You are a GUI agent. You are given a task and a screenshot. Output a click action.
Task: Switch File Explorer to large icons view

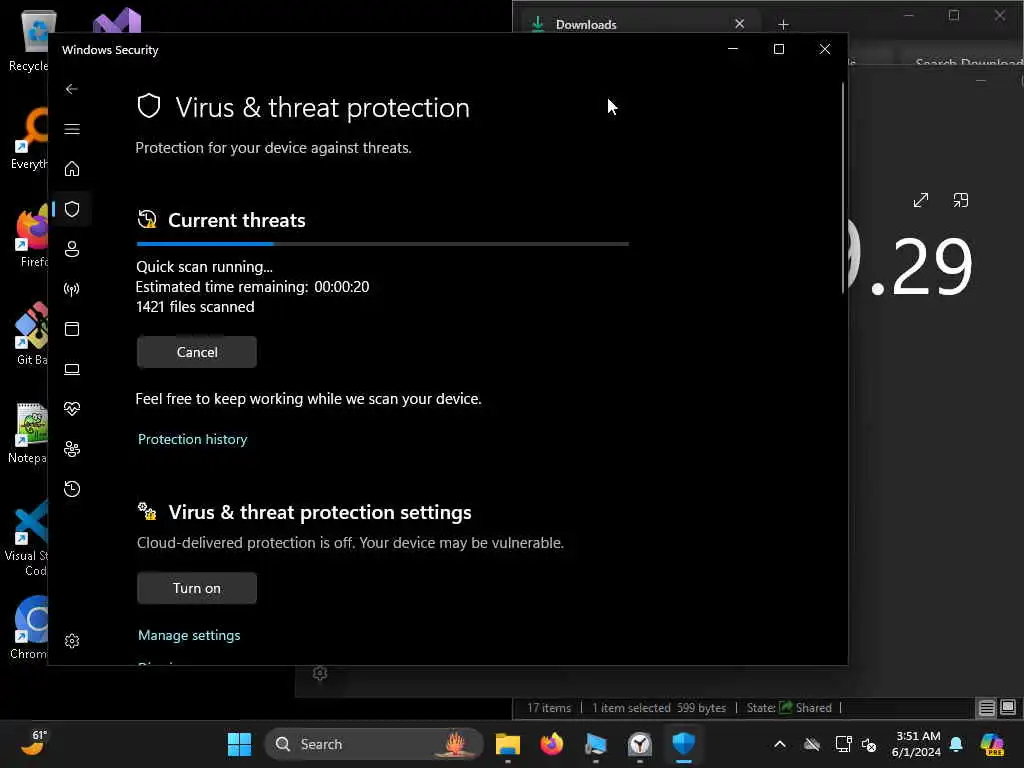point(1008,707)
